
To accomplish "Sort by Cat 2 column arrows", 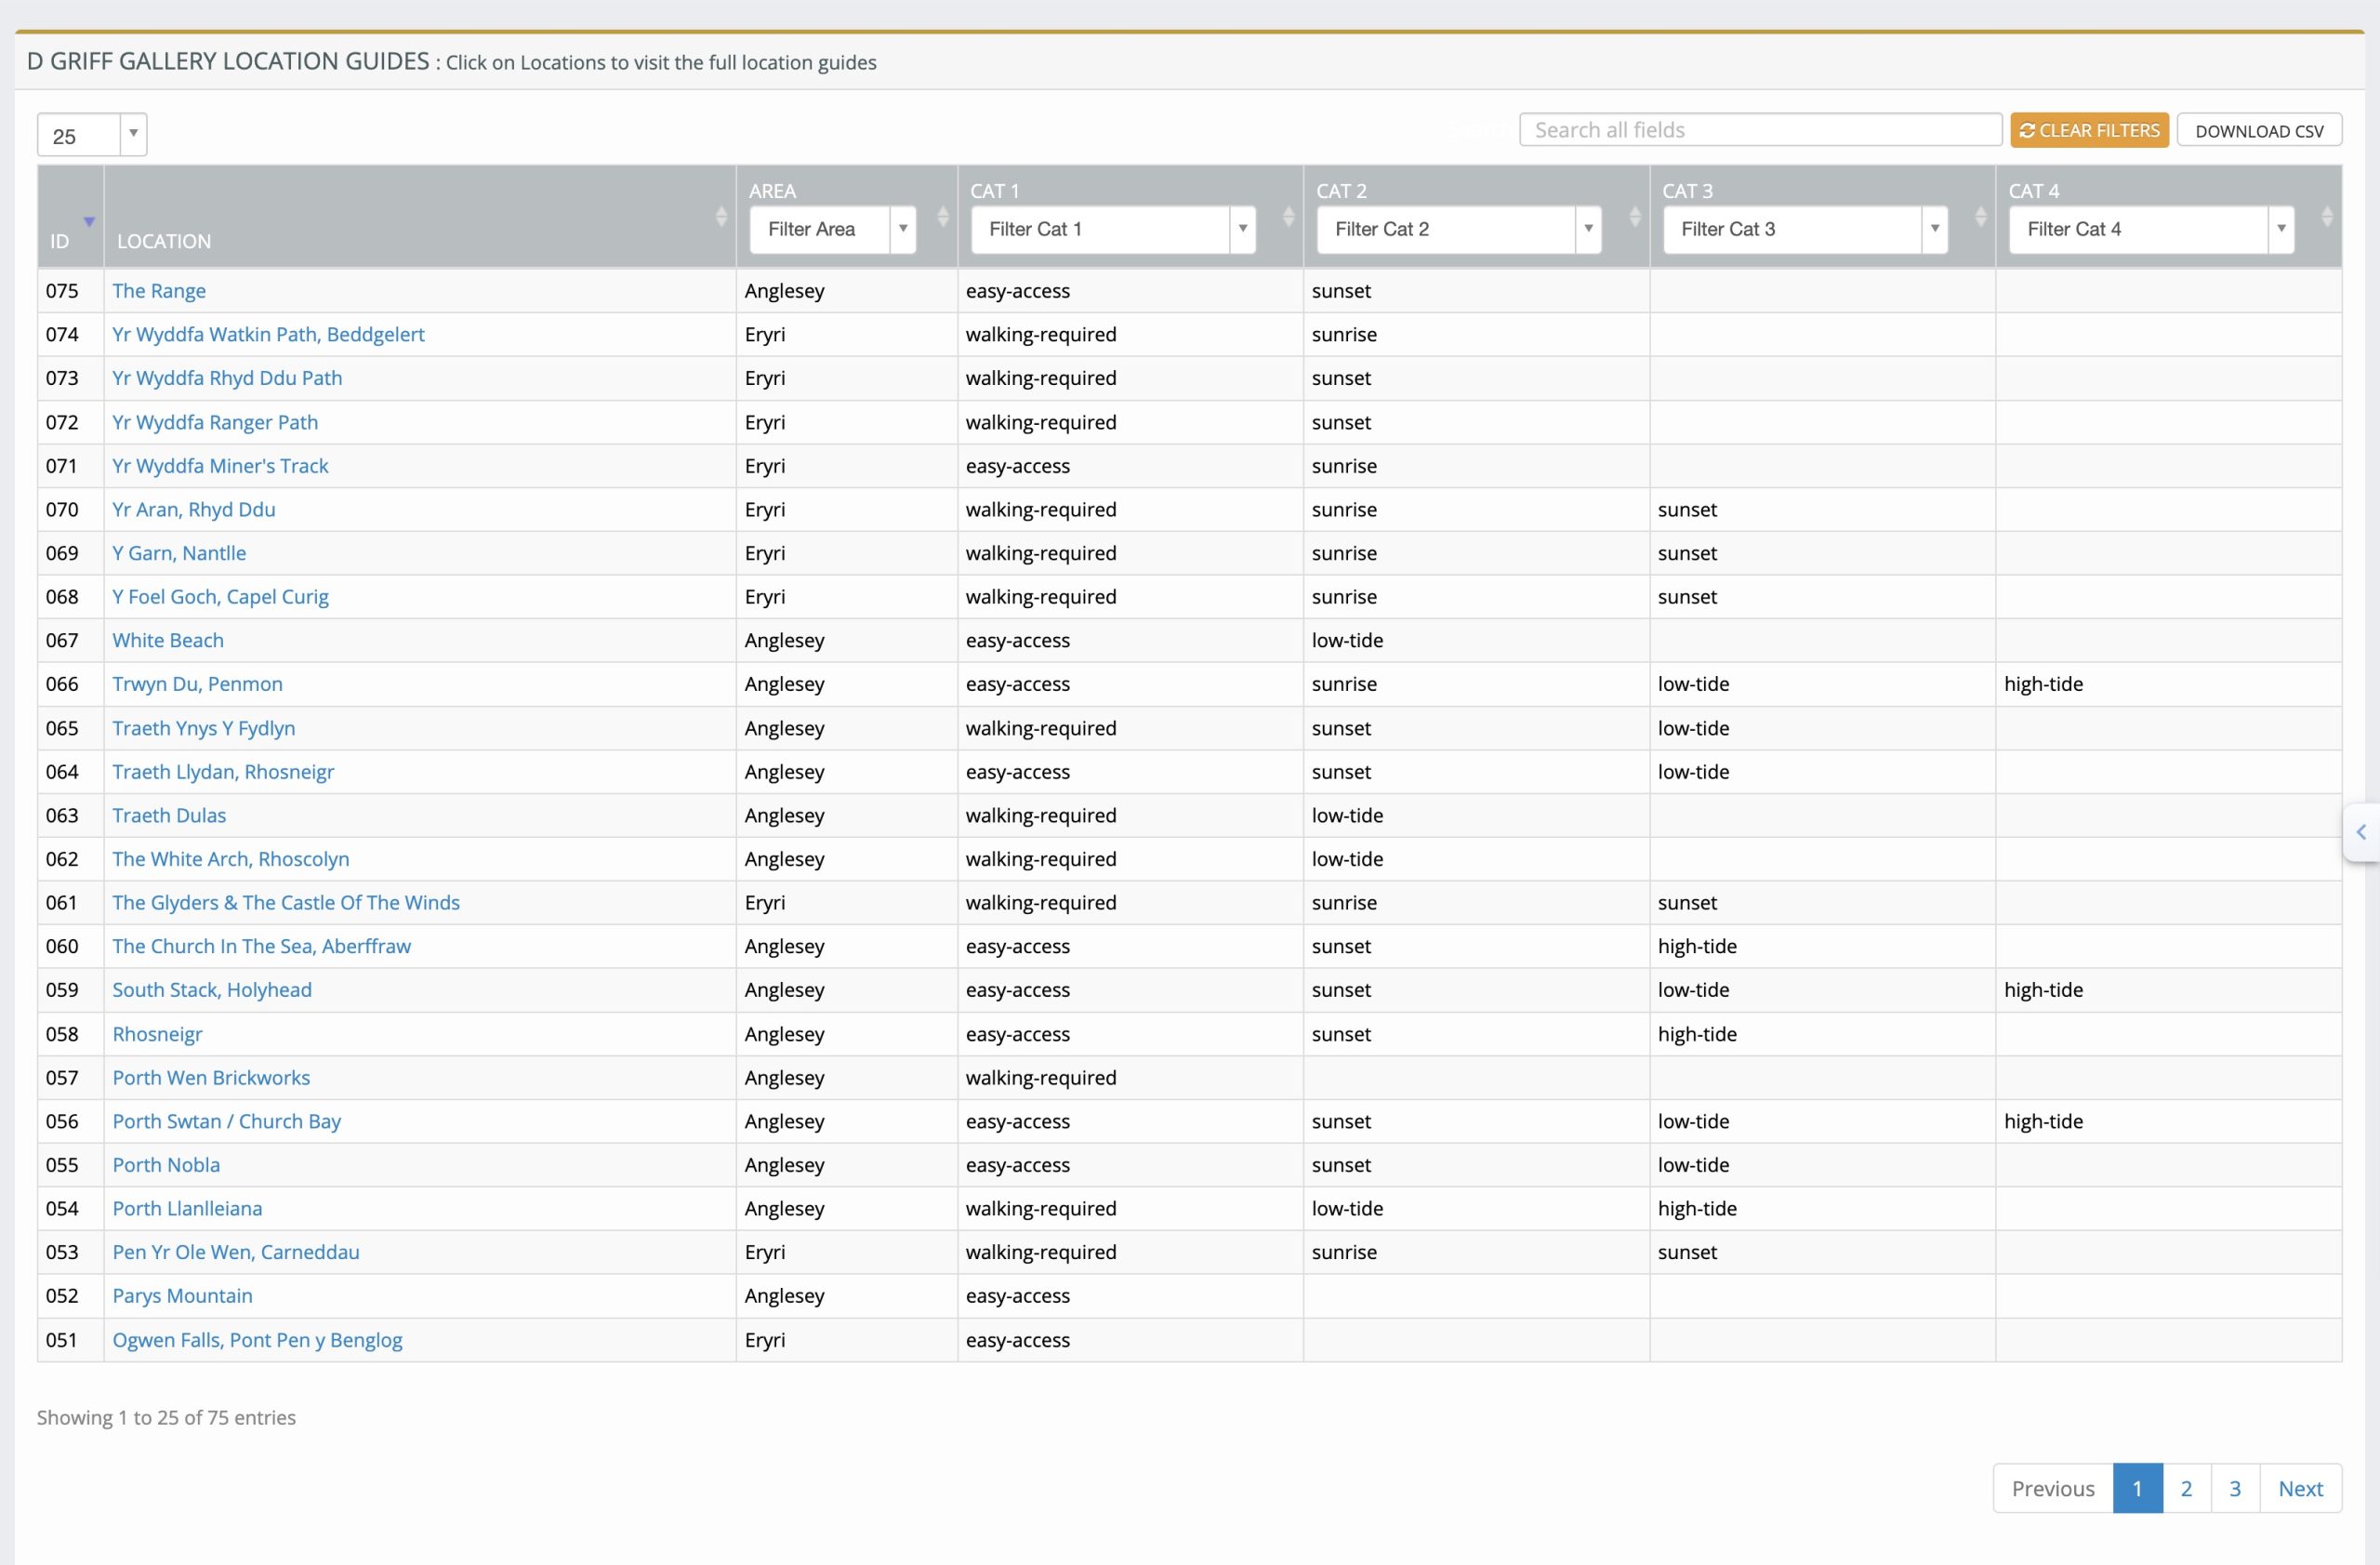I will 1634,216.
